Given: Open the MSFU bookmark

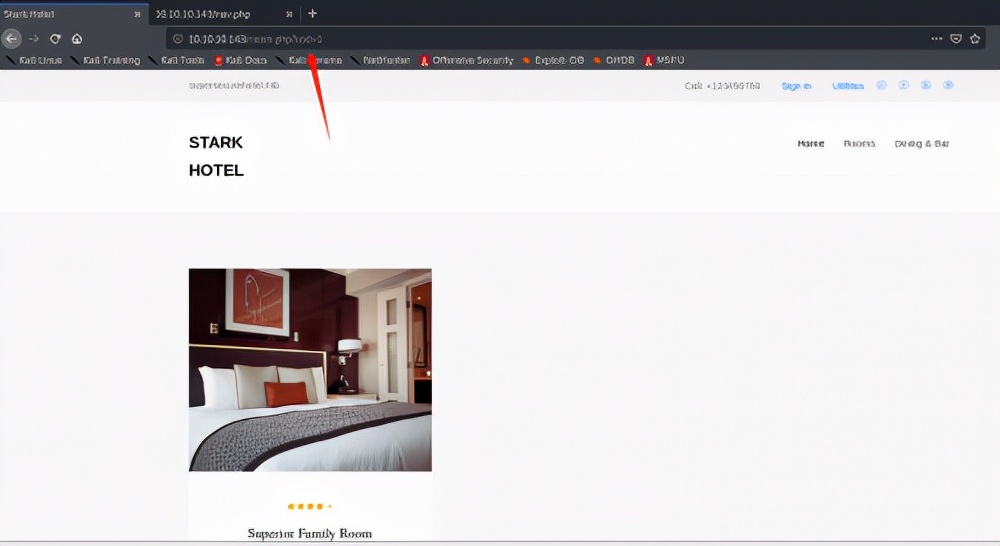Looking at the screenshot, I should click(x=664, y=60).
